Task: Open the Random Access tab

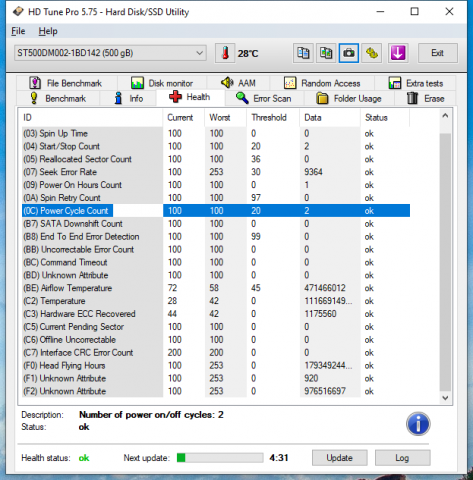Action: pos(322,83)
